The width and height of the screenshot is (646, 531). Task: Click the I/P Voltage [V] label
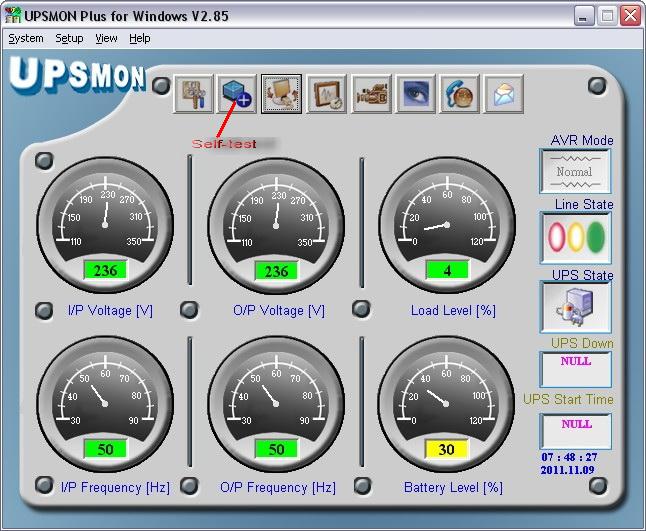click(110, 311)
